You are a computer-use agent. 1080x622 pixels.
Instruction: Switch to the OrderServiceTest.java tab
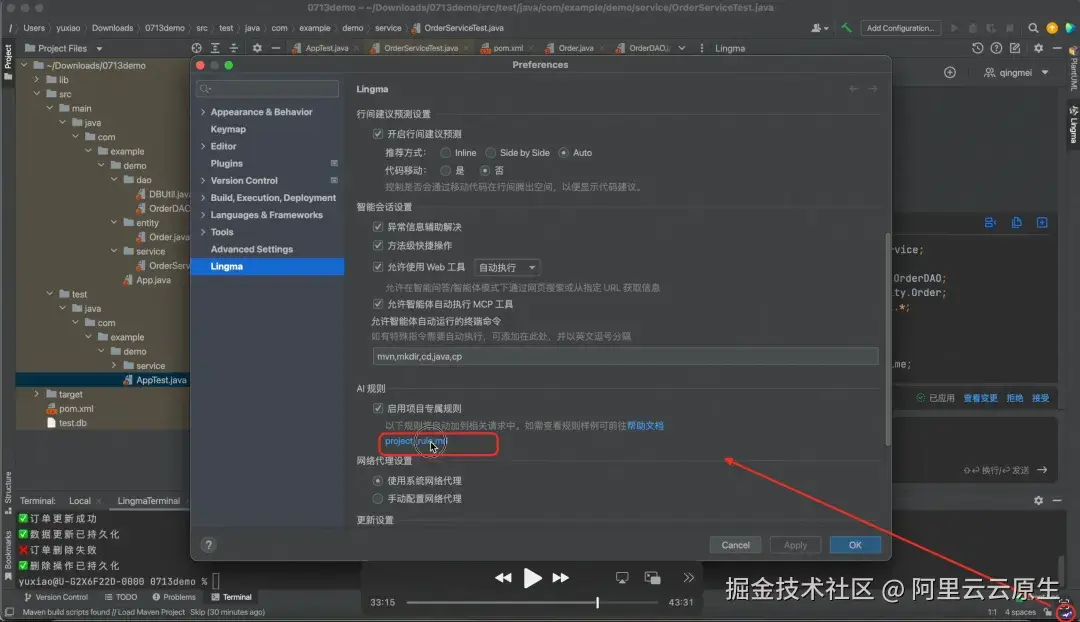click(x=419, y=48)
